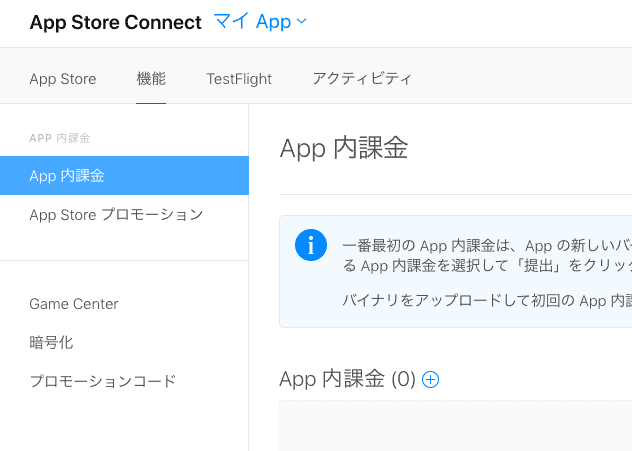Click the APP 内課金 sidebar group label
The image size is (632, 451).
pos(60,138)
